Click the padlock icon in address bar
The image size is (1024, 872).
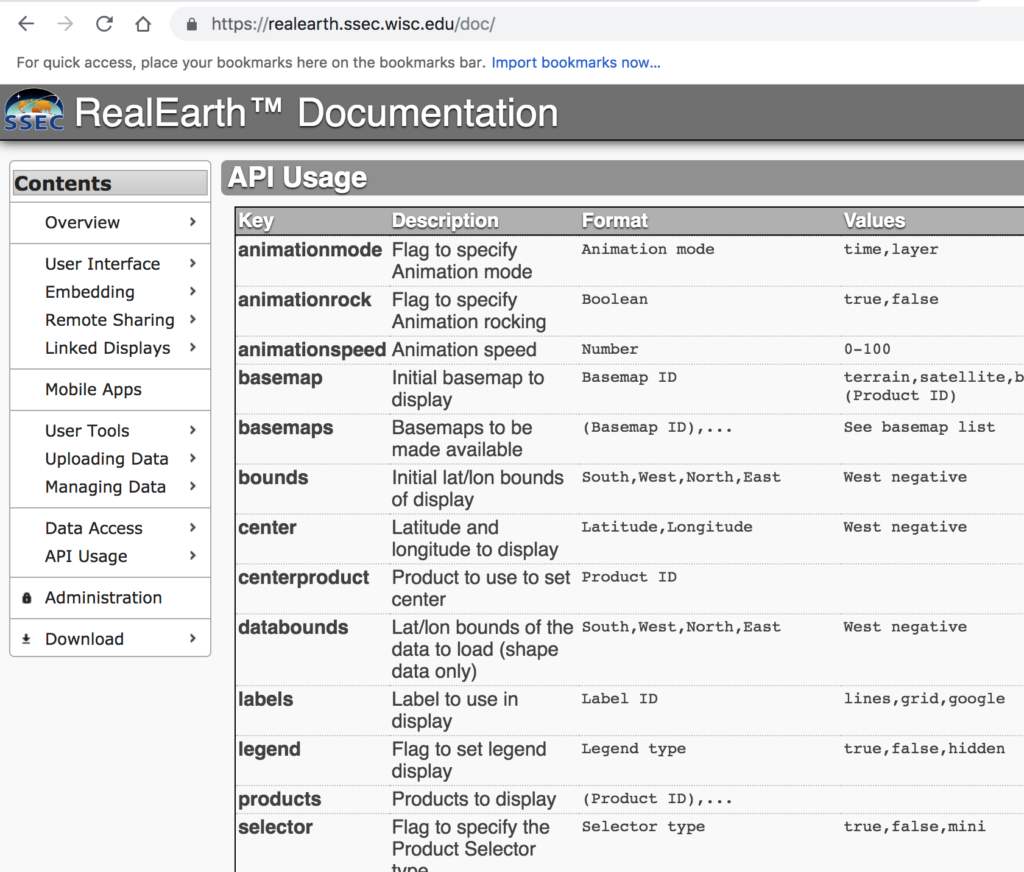coord(192,24)
